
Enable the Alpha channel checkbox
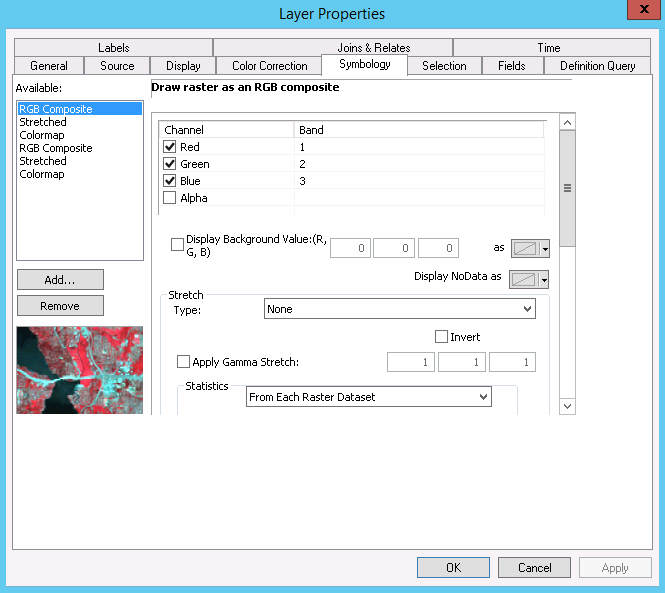coord(169,198)
